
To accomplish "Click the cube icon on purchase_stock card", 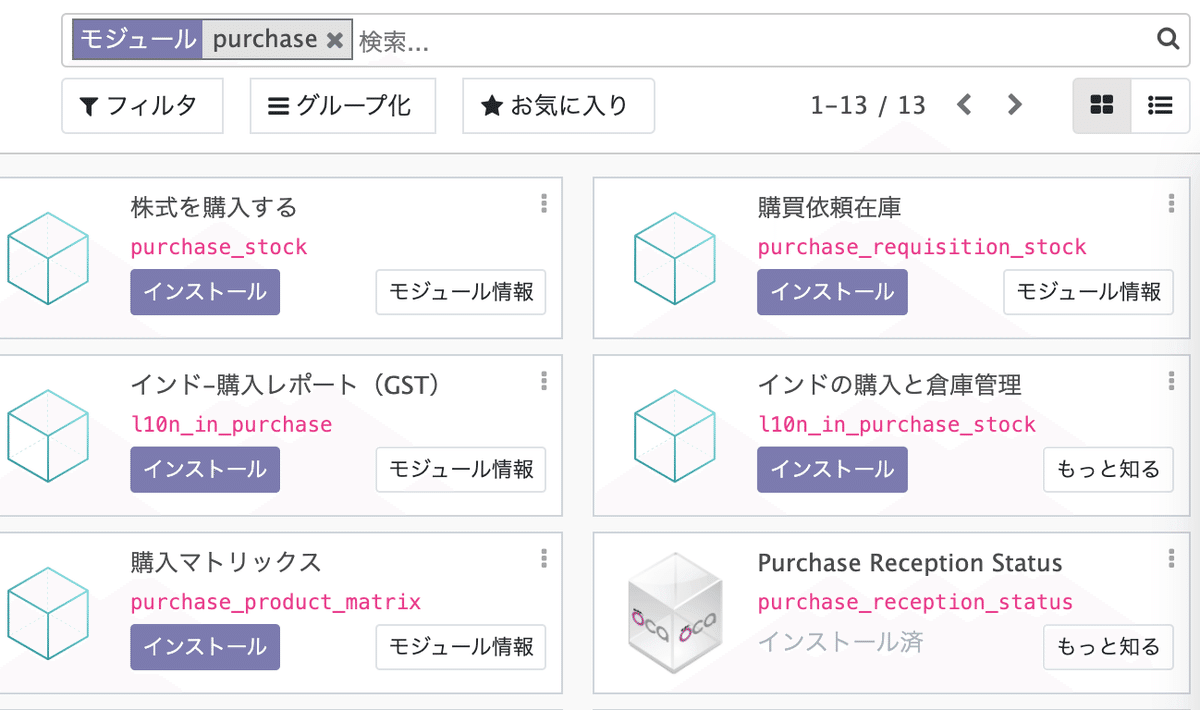I will tap(47, 258).
